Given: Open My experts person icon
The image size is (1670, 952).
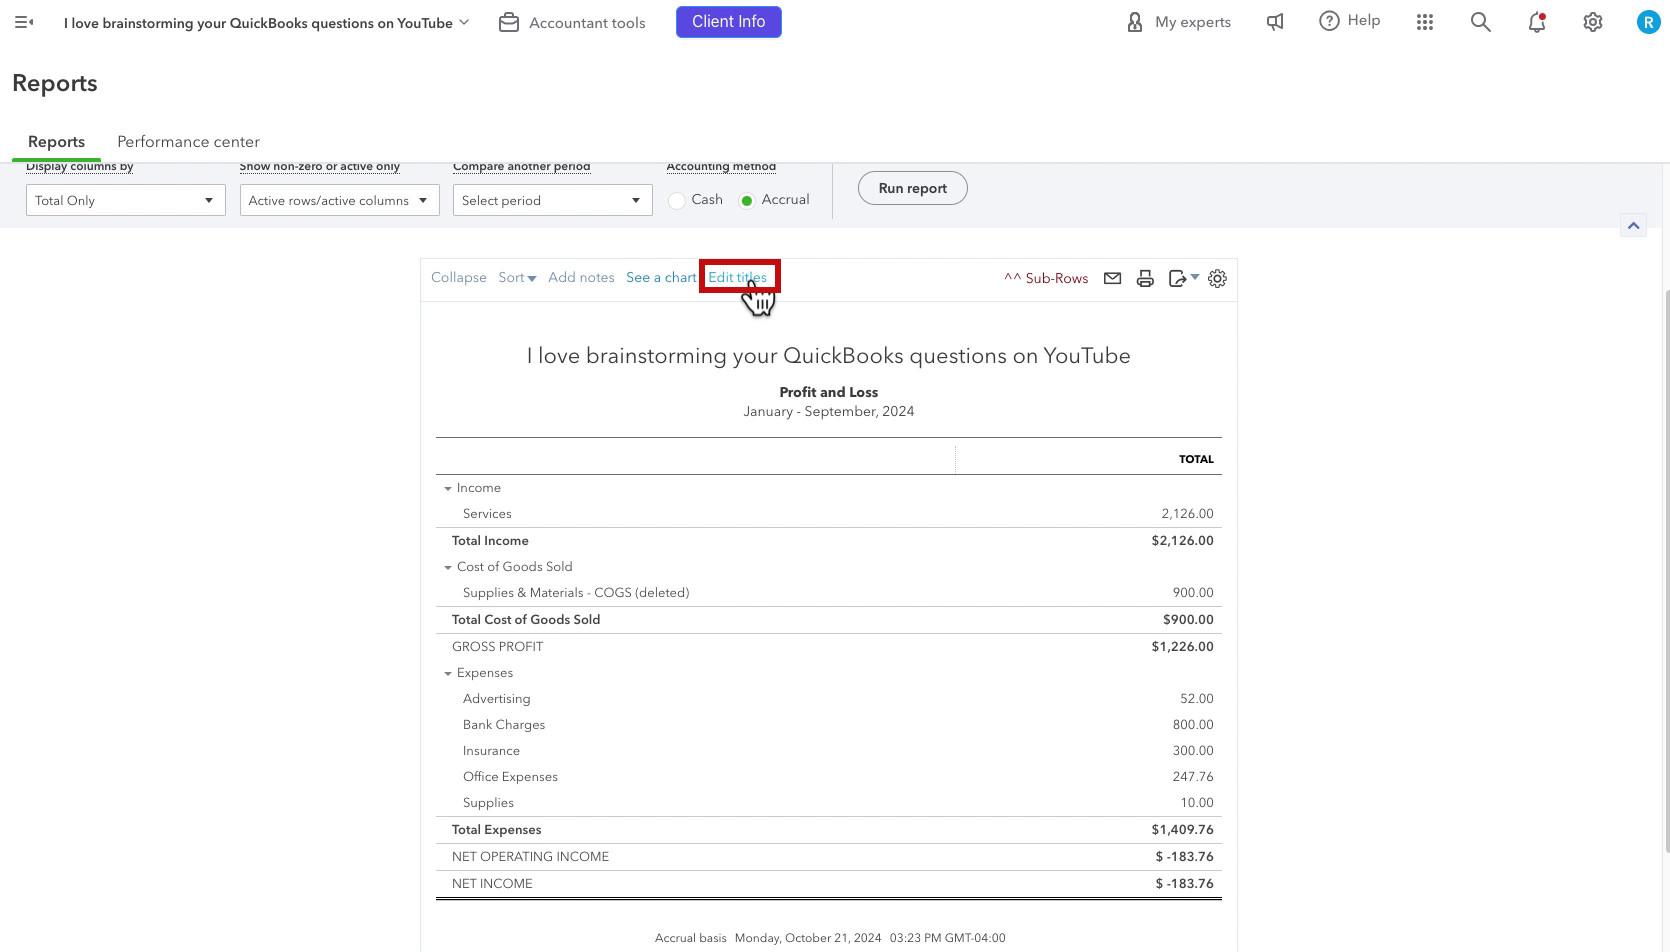Looking at the screenshot, I should coord(1134,22).
